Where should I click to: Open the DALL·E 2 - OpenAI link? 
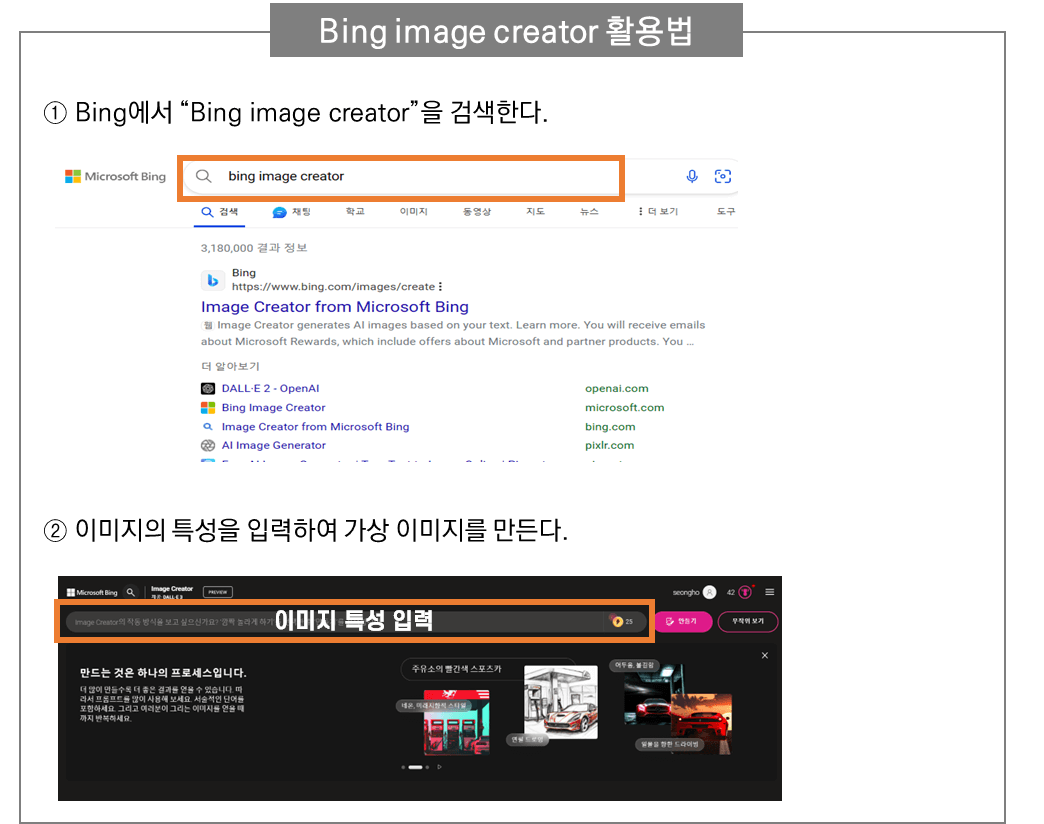[x=270, y=389]
